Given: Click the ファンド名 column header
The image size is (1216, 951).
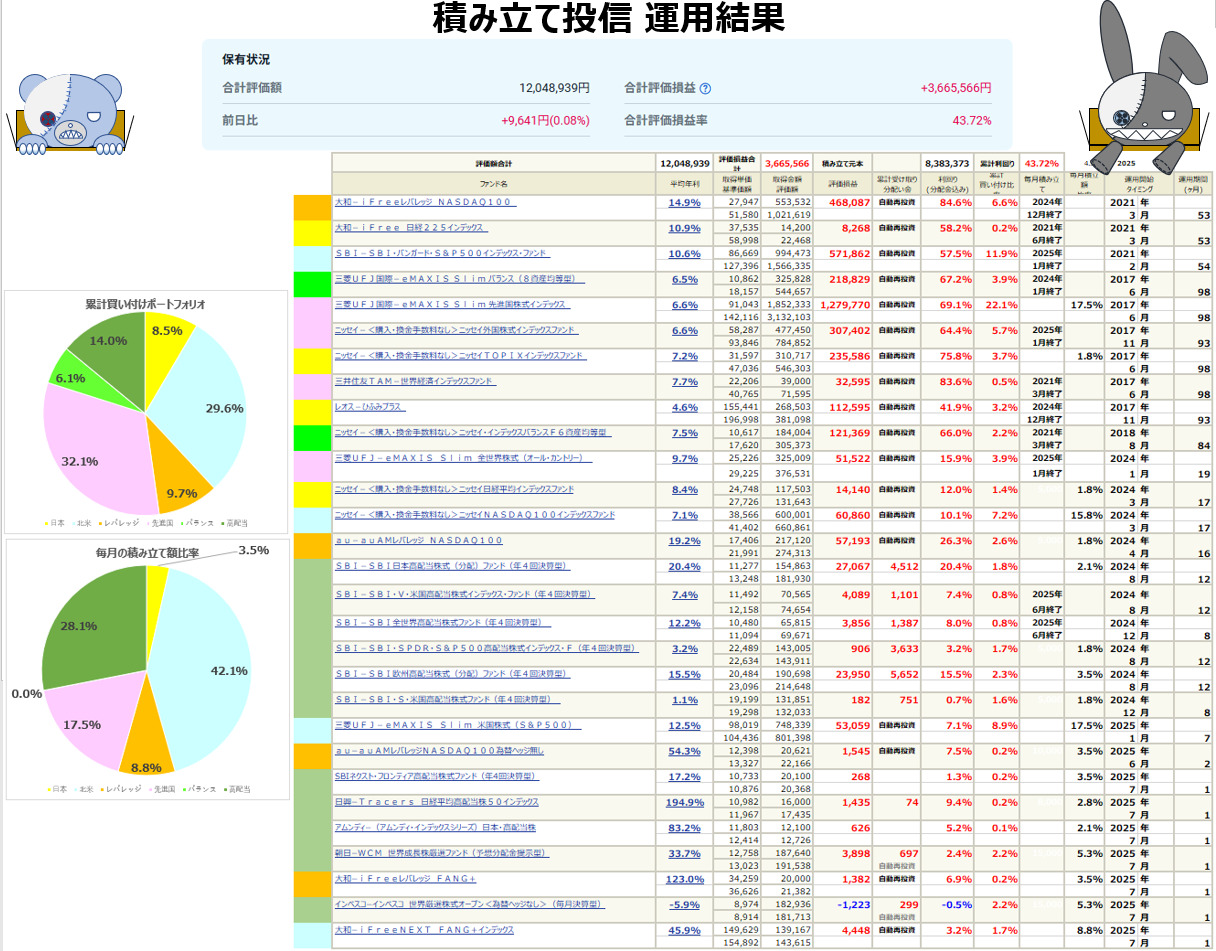Looking at the screenshot, I should (x=492, y=184).
